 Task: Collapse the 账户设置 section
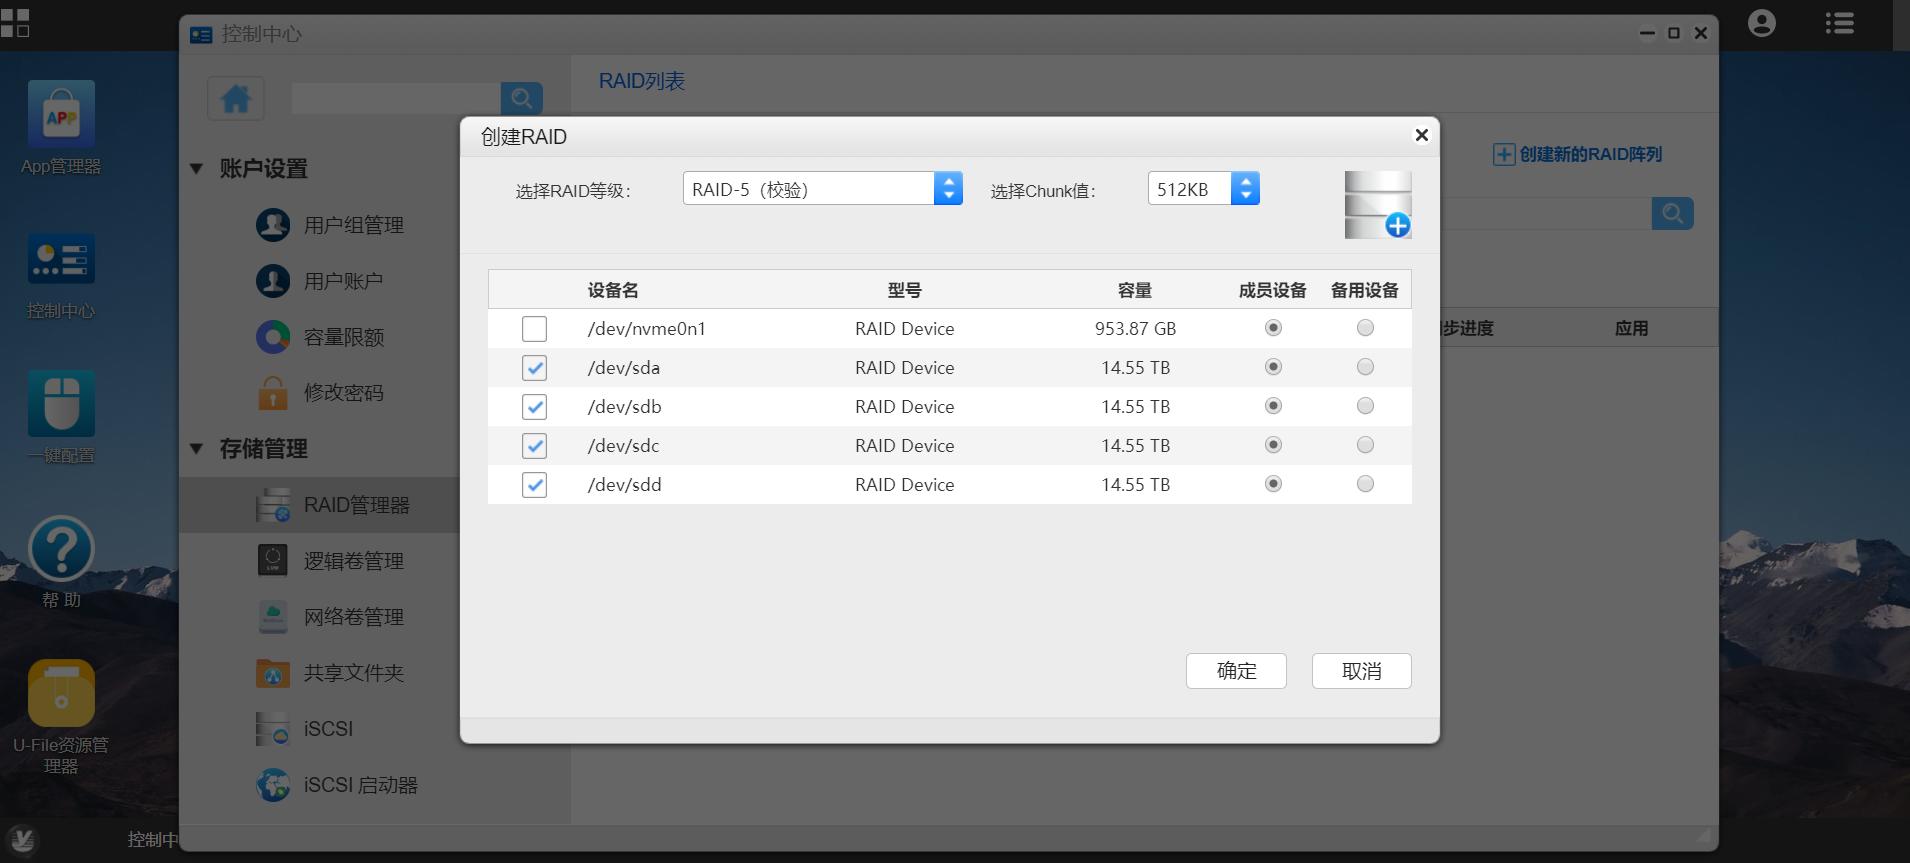196,169
